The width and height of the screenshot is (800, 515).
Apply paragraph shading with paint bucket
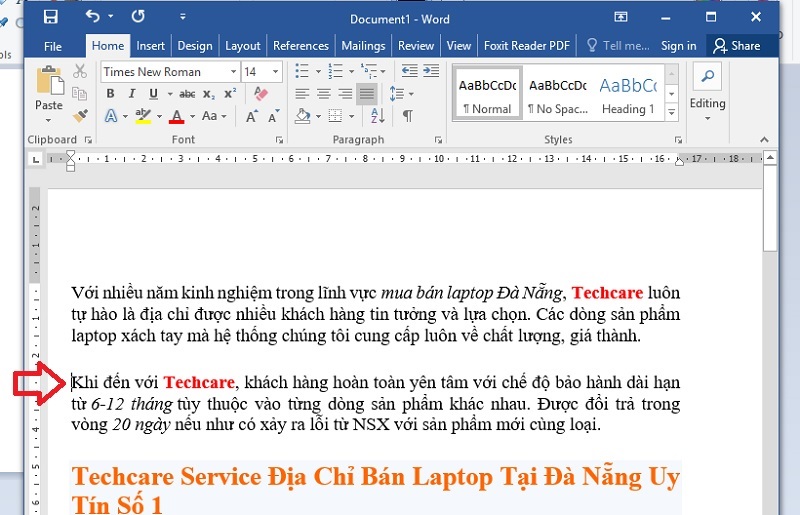pyautogui.click(x=303, y=116)
